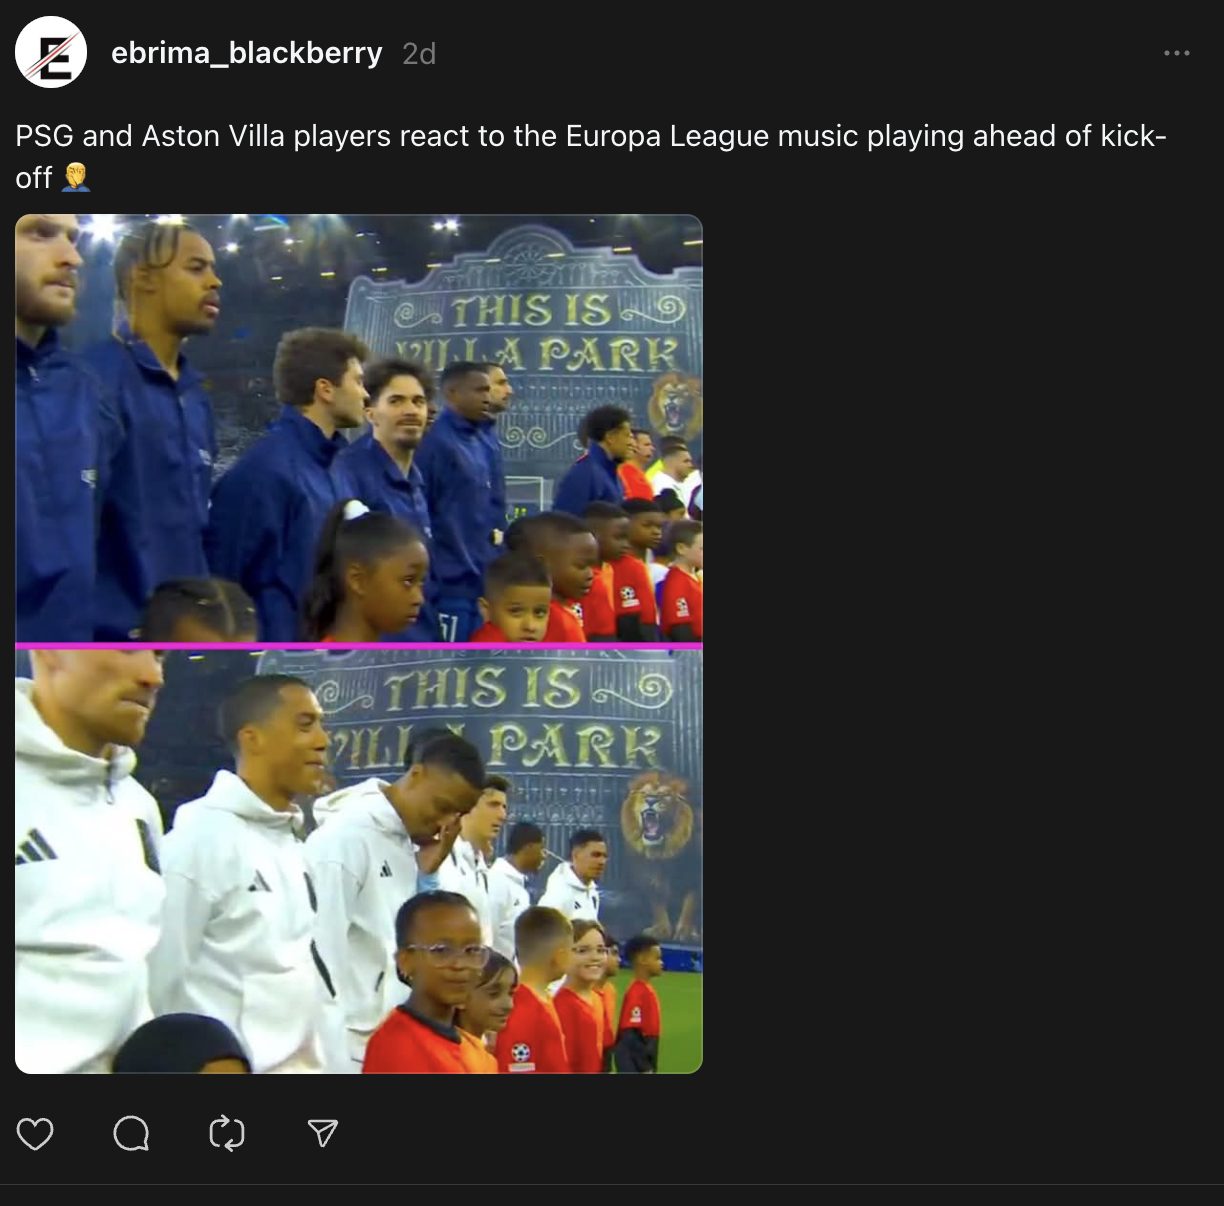The image size is (1224, 1206).
Task: Click the pink divider line between the two photos
Action: click(x=359, y=646)
